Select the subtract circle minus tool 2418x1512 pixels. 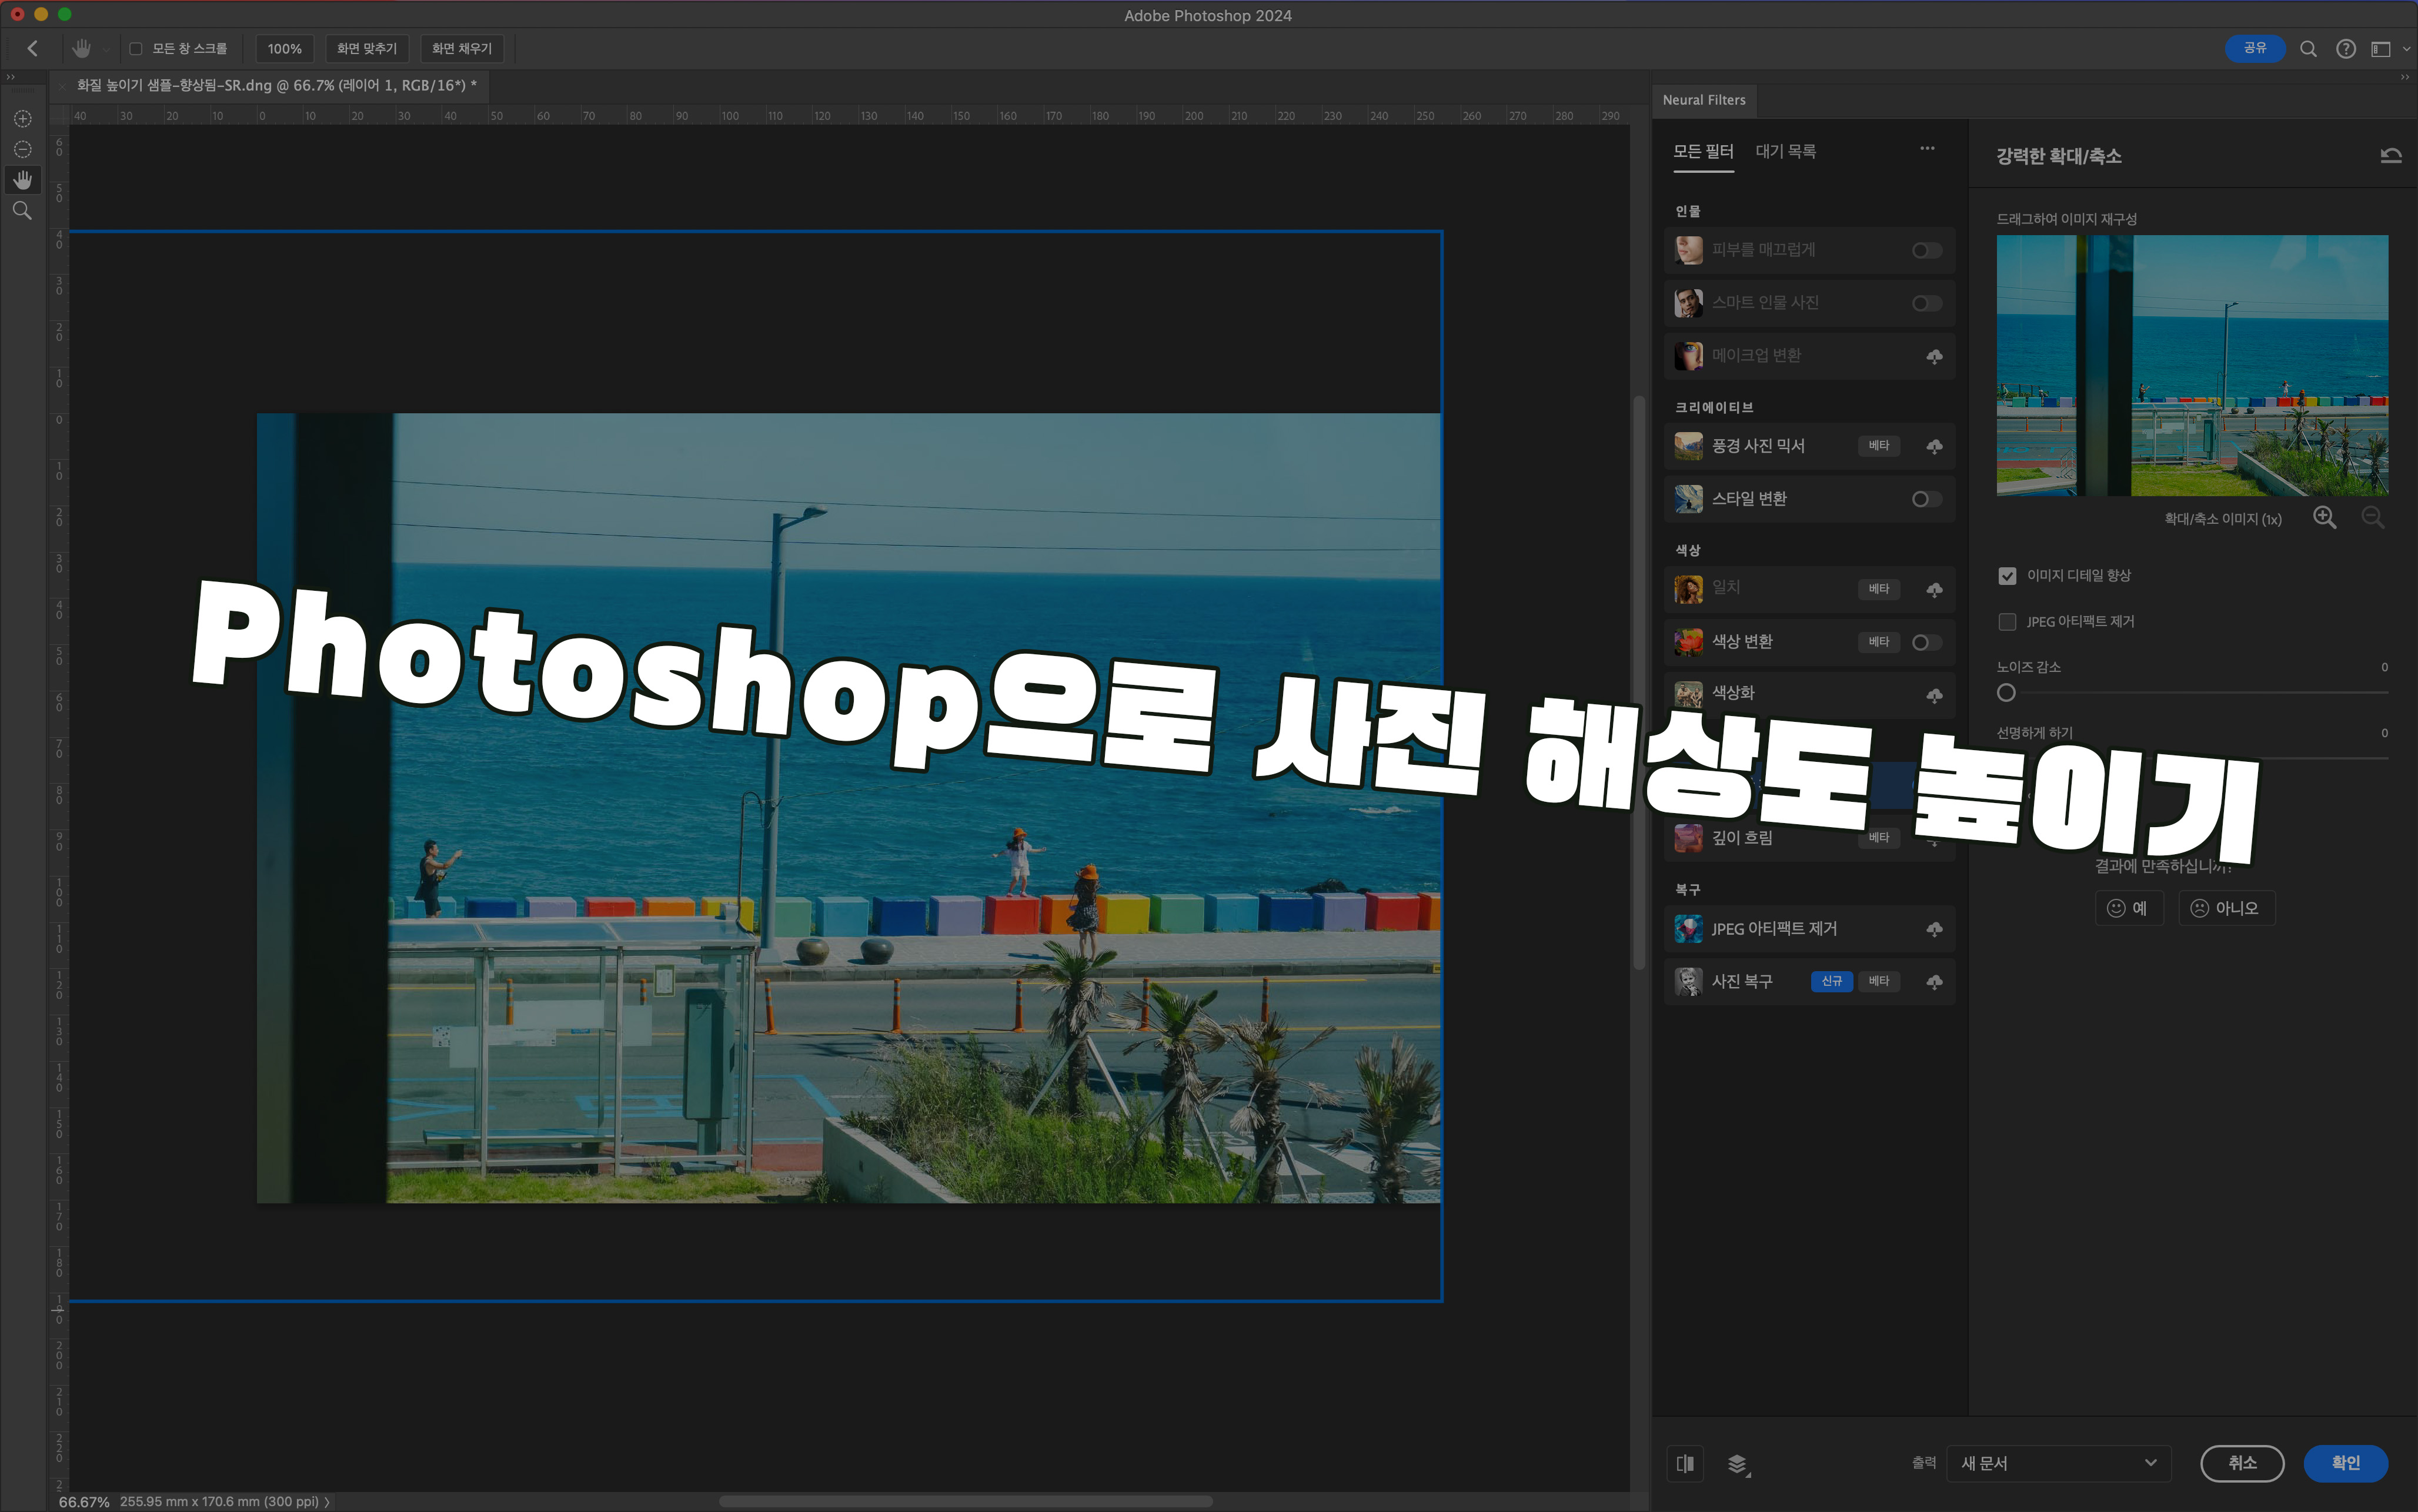click(23, 149)
